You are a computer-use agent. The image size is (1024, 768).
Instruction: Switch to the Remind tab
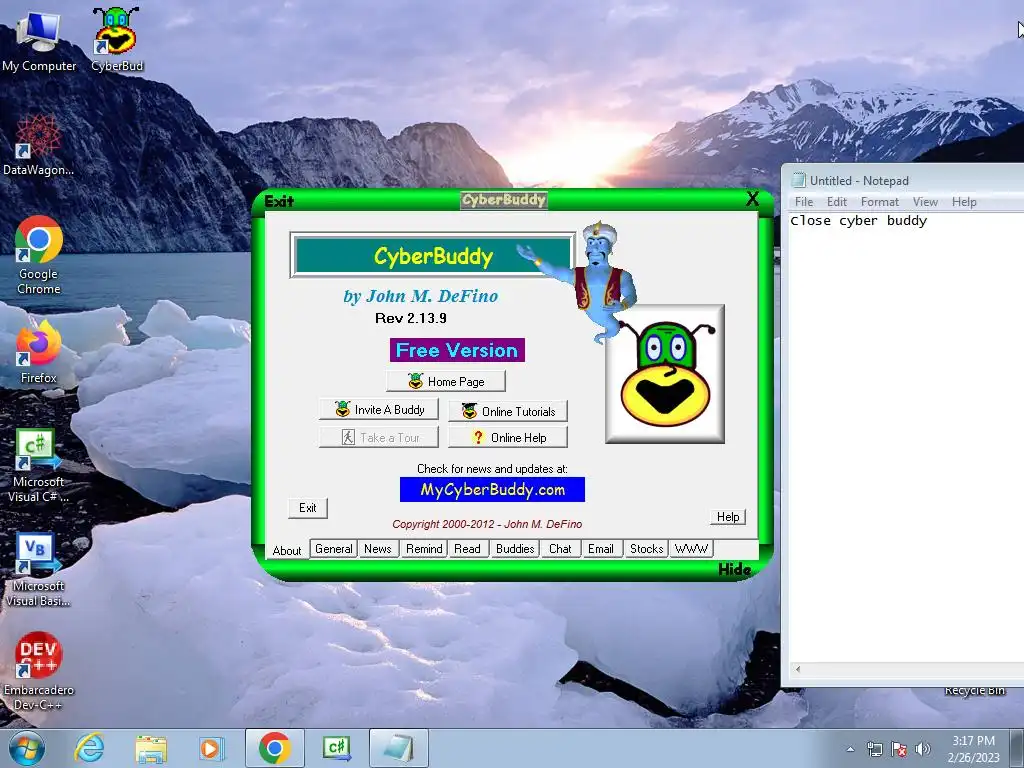click(424, 549)
